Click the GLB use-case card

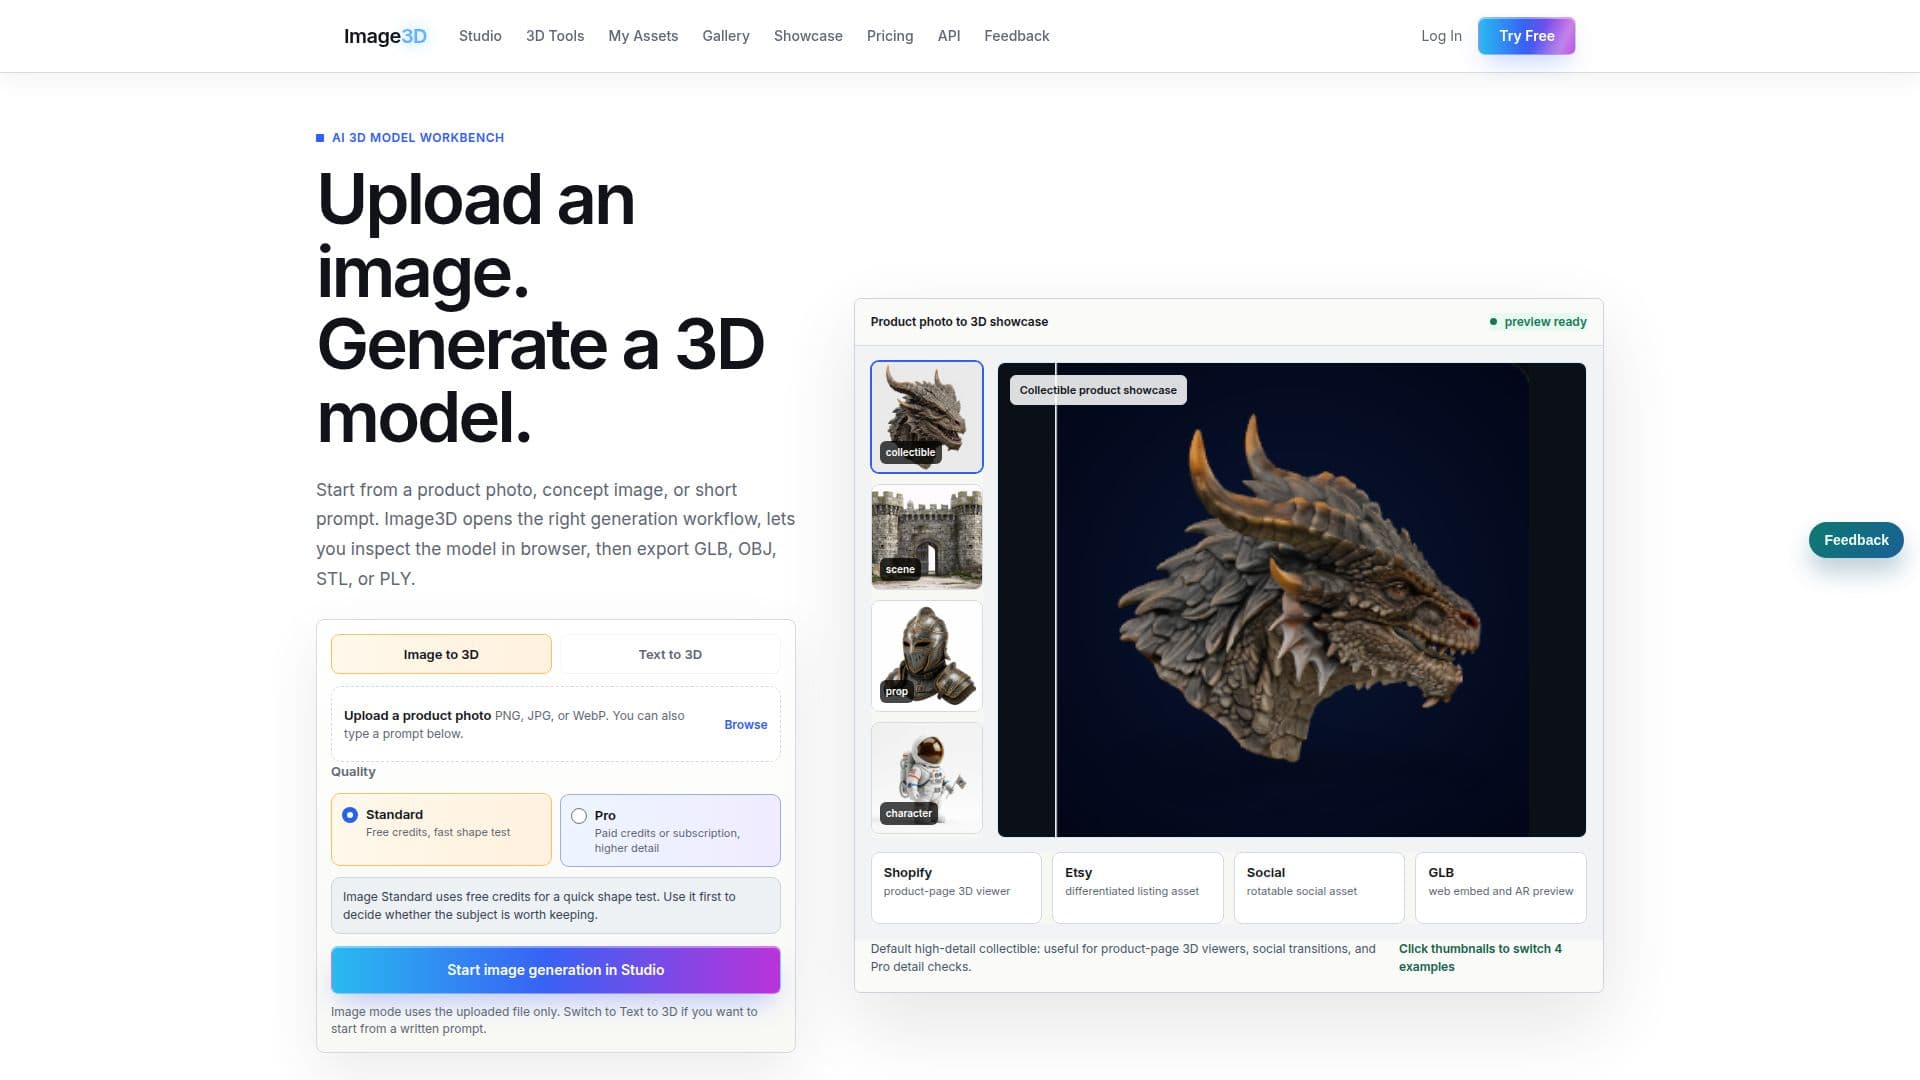(x=1501, y=888)
